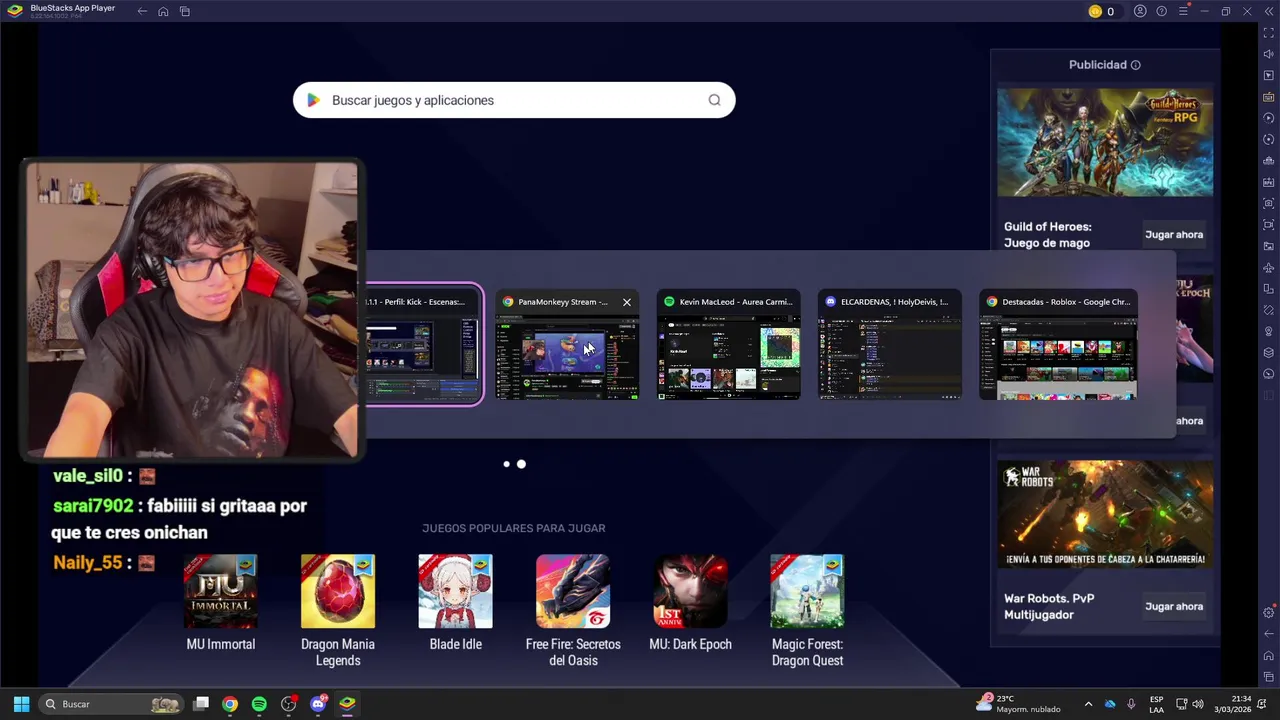
Task: Open the MU Immortal game
Action: point(221,603)
